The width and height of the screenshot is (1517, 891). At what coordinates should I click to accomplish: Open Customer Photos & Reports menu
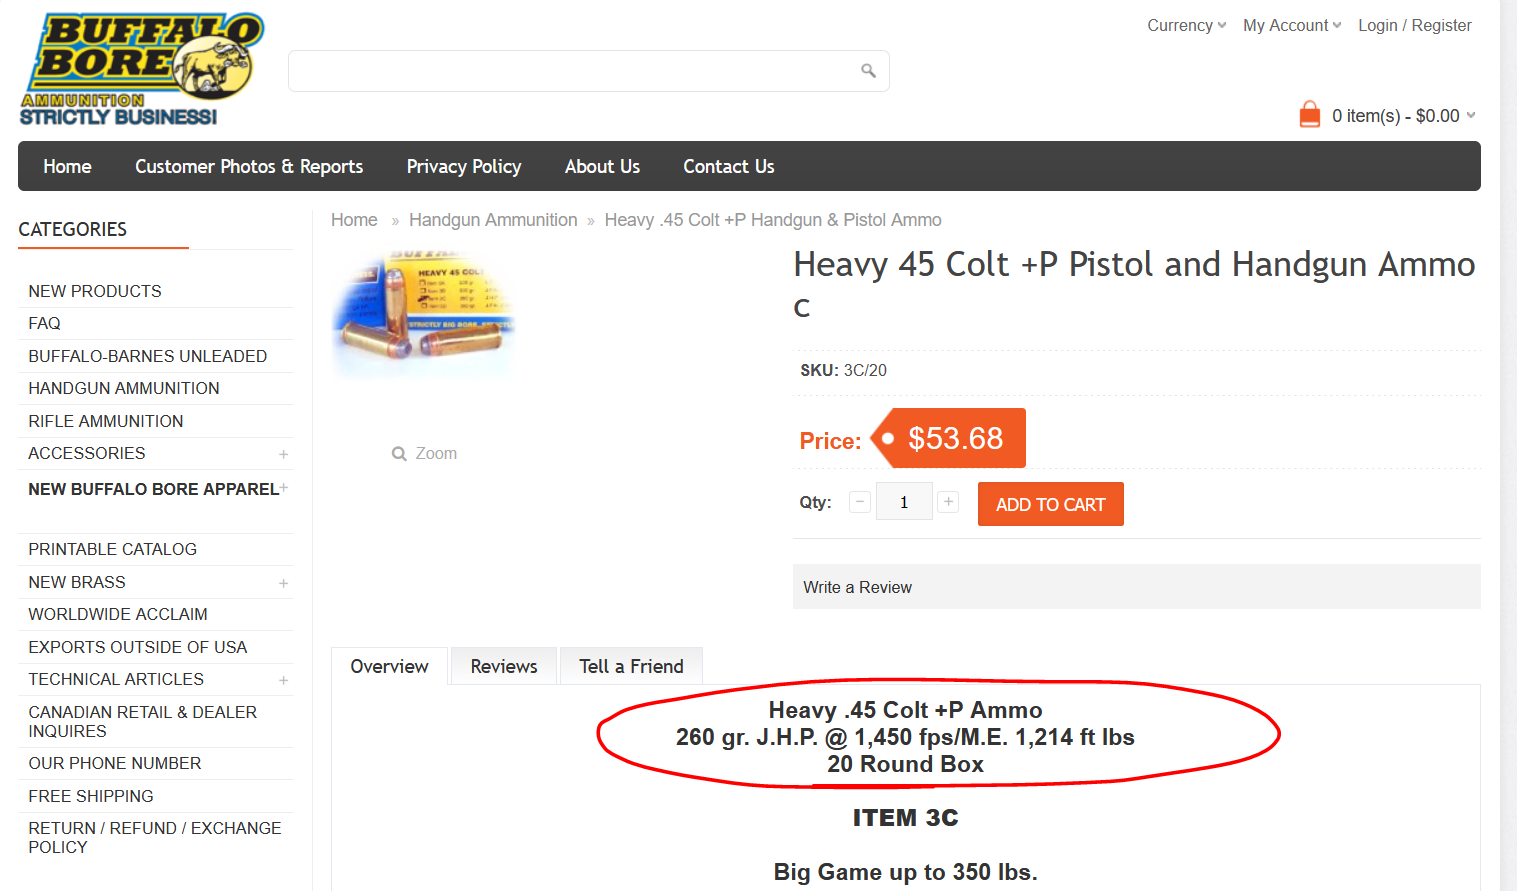click(x=249, y=166)
